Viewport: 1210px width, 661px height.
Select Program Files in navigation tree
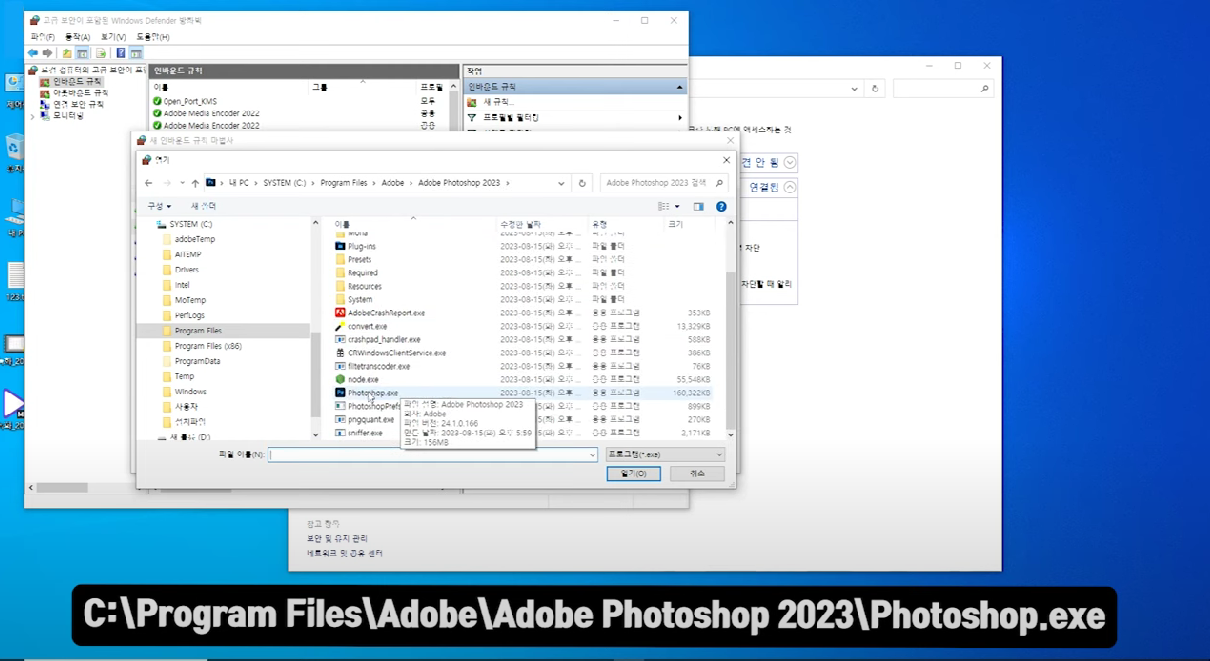coord(198,330)
